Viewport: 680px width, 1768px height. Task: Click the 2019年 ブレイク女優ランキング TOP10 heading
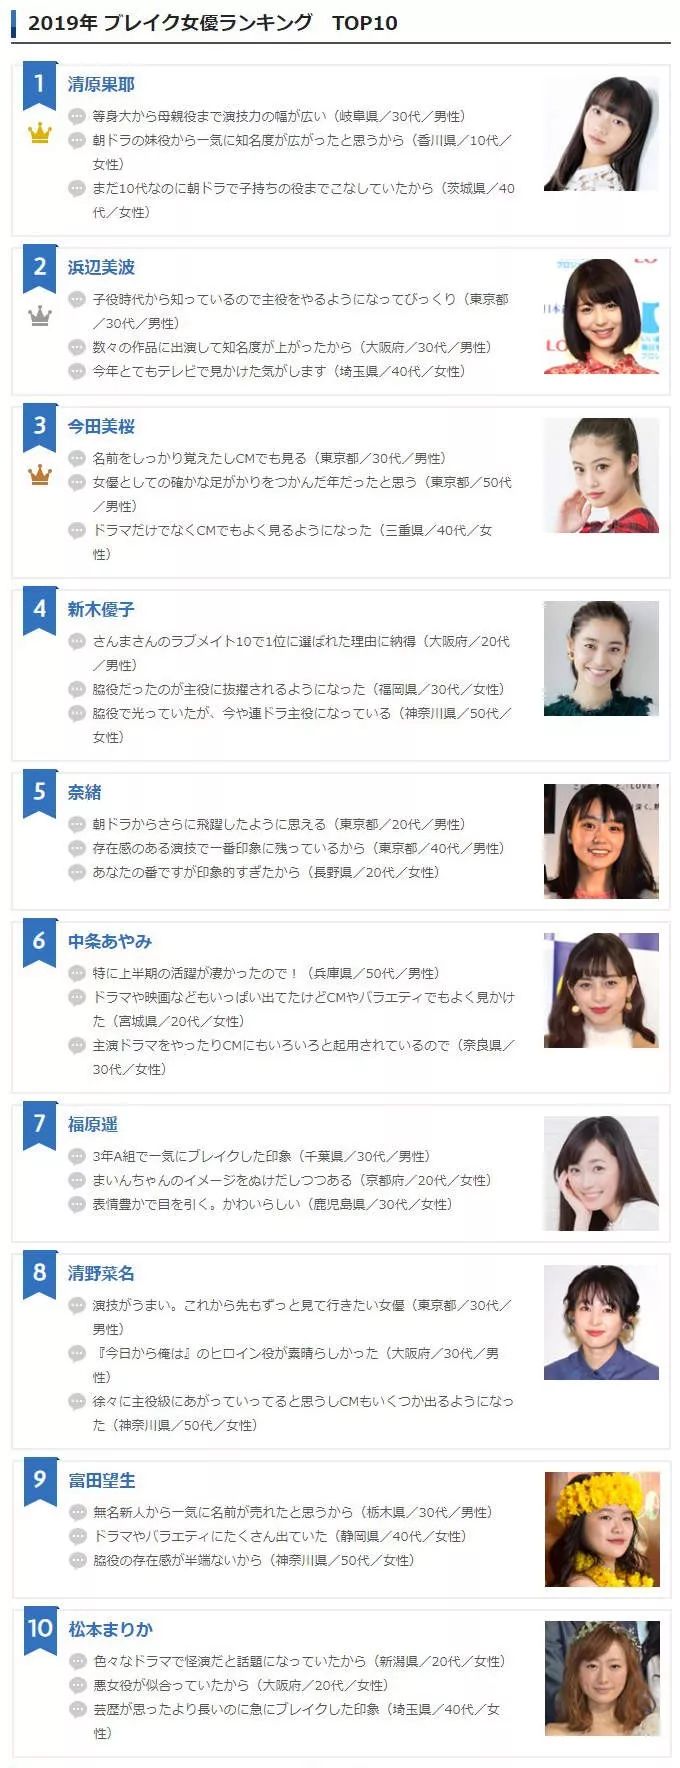click(212, 23)
